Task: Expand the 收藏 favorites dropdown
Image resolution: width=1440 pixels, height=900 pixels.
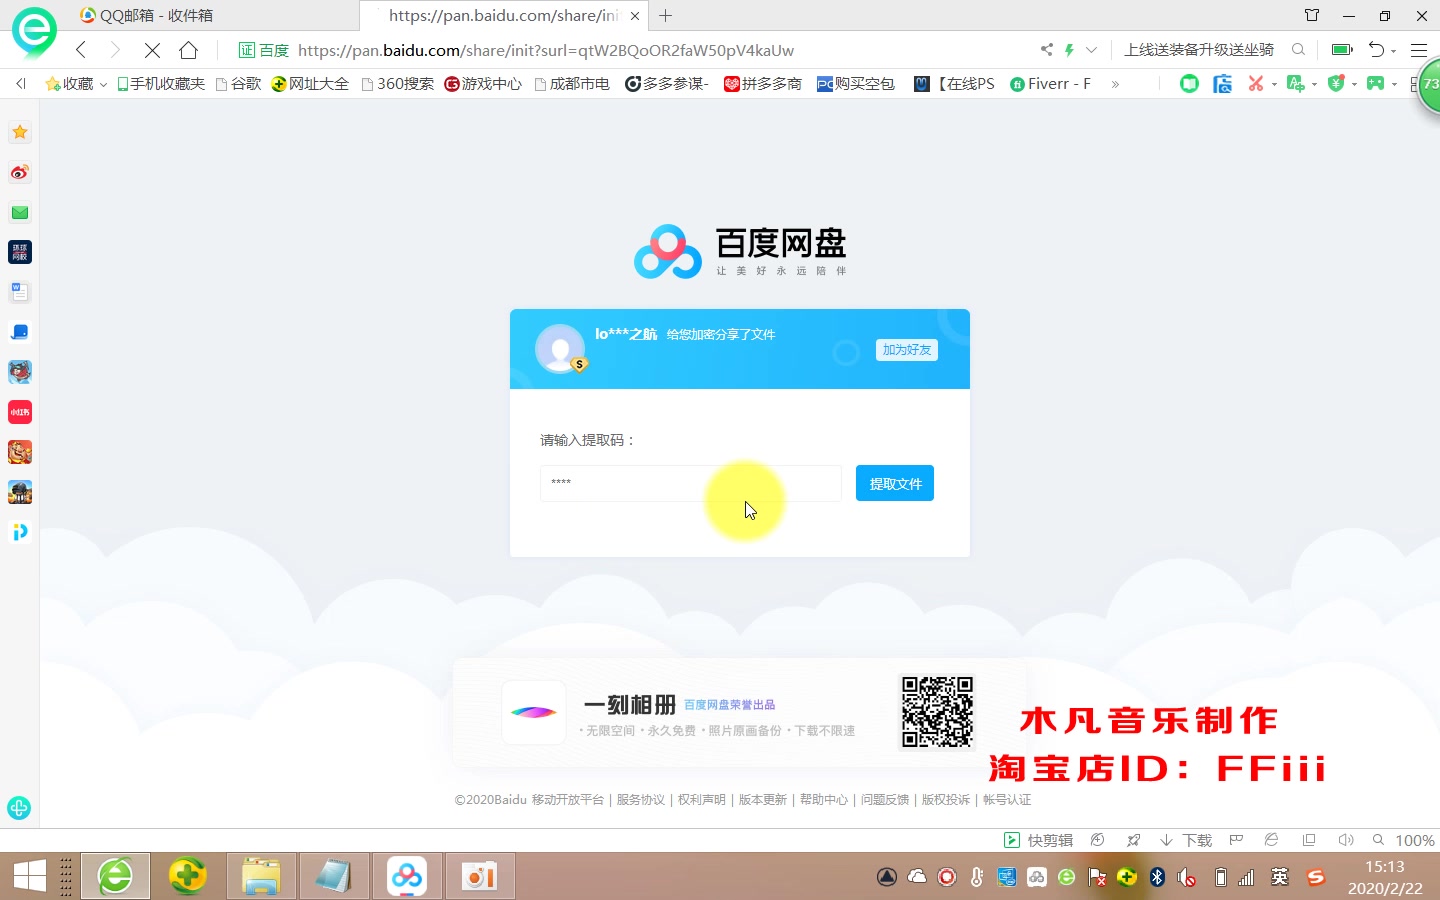Action: pyautogui.click(x=103, y=85)
